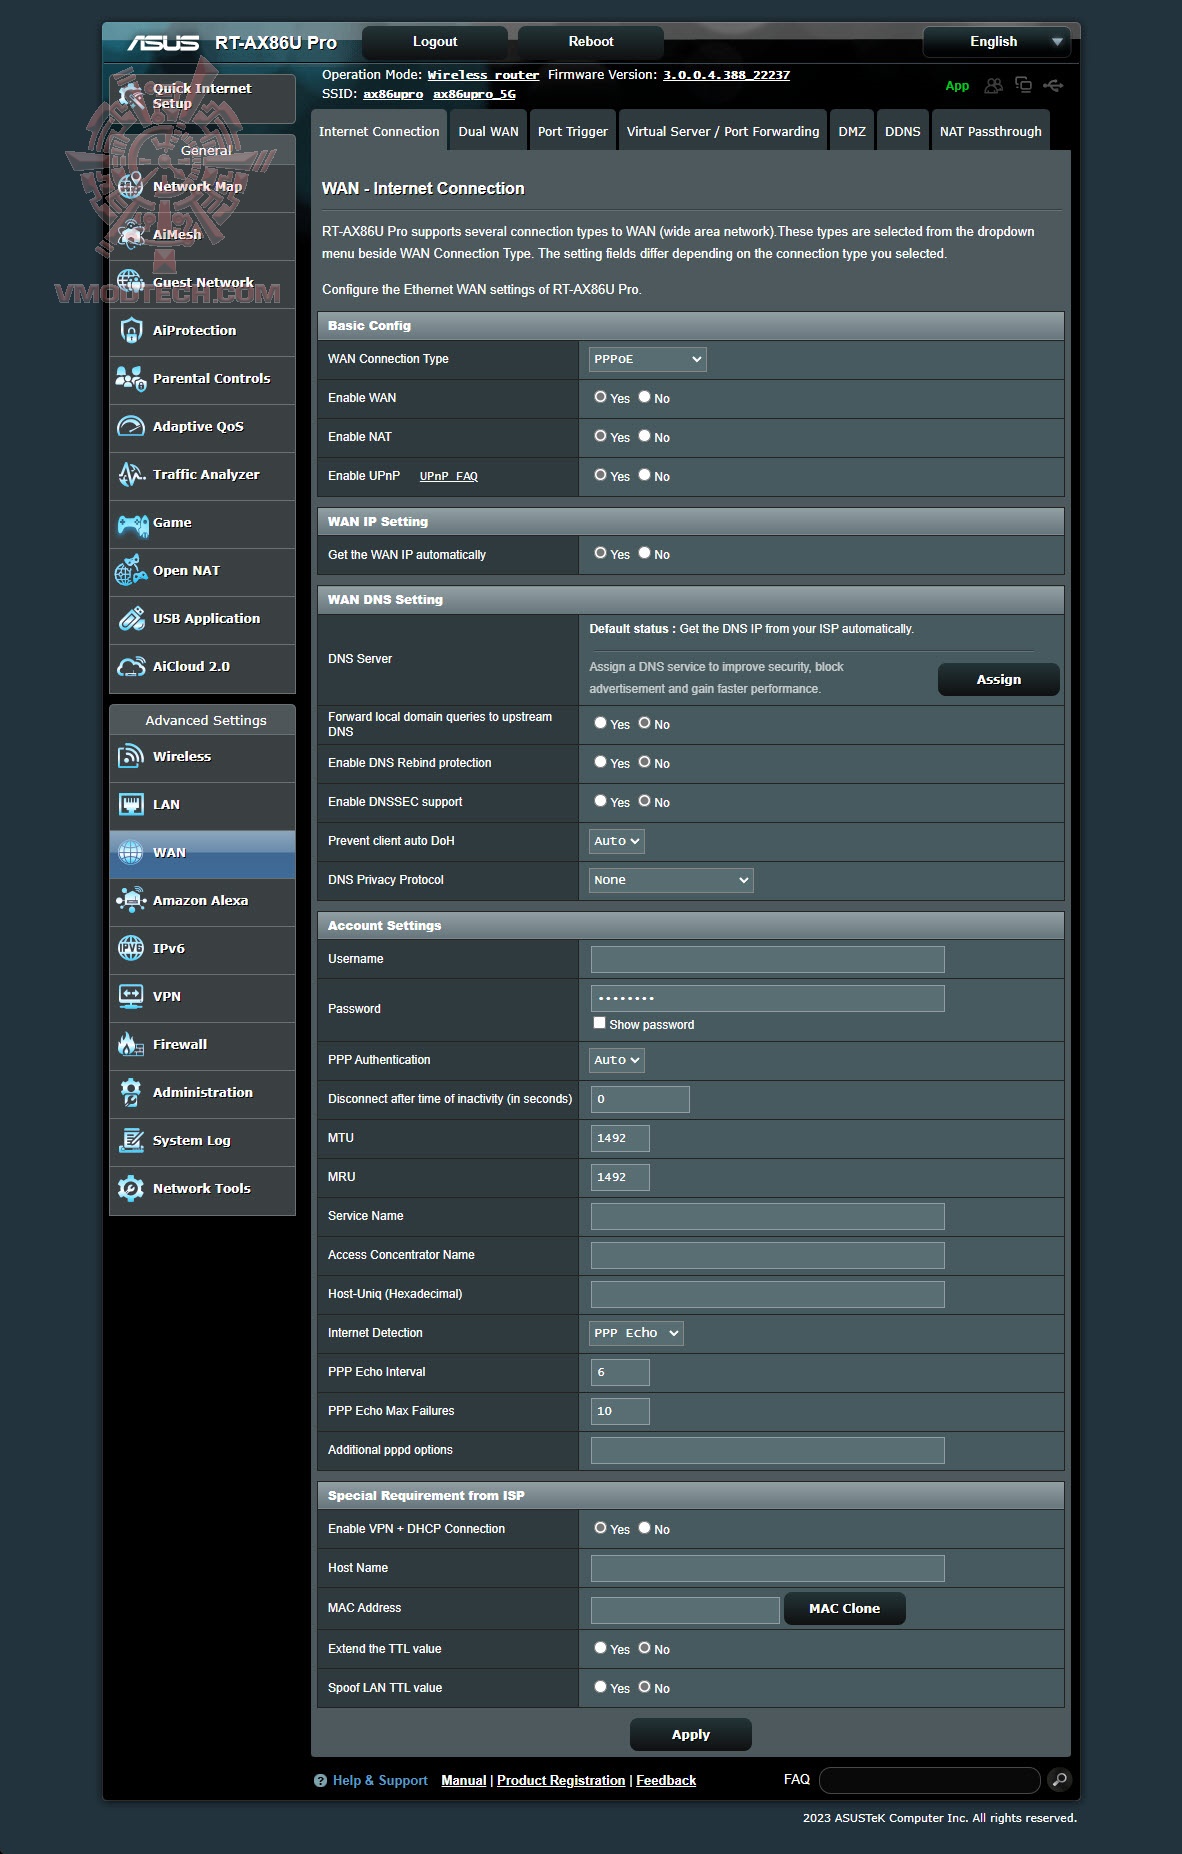Open AiProtection shield icon

point(131,330)
